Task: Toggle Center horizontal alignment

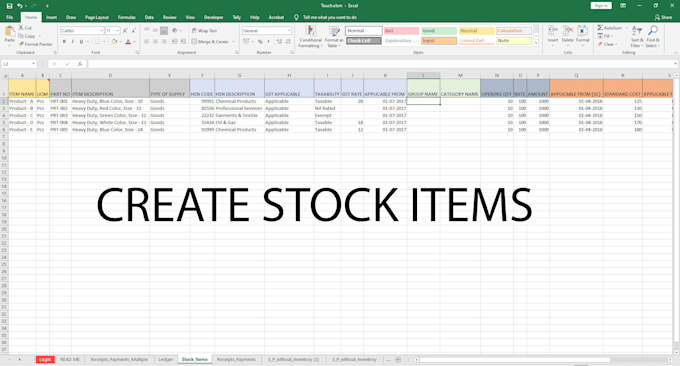Action: pos(155,42)
